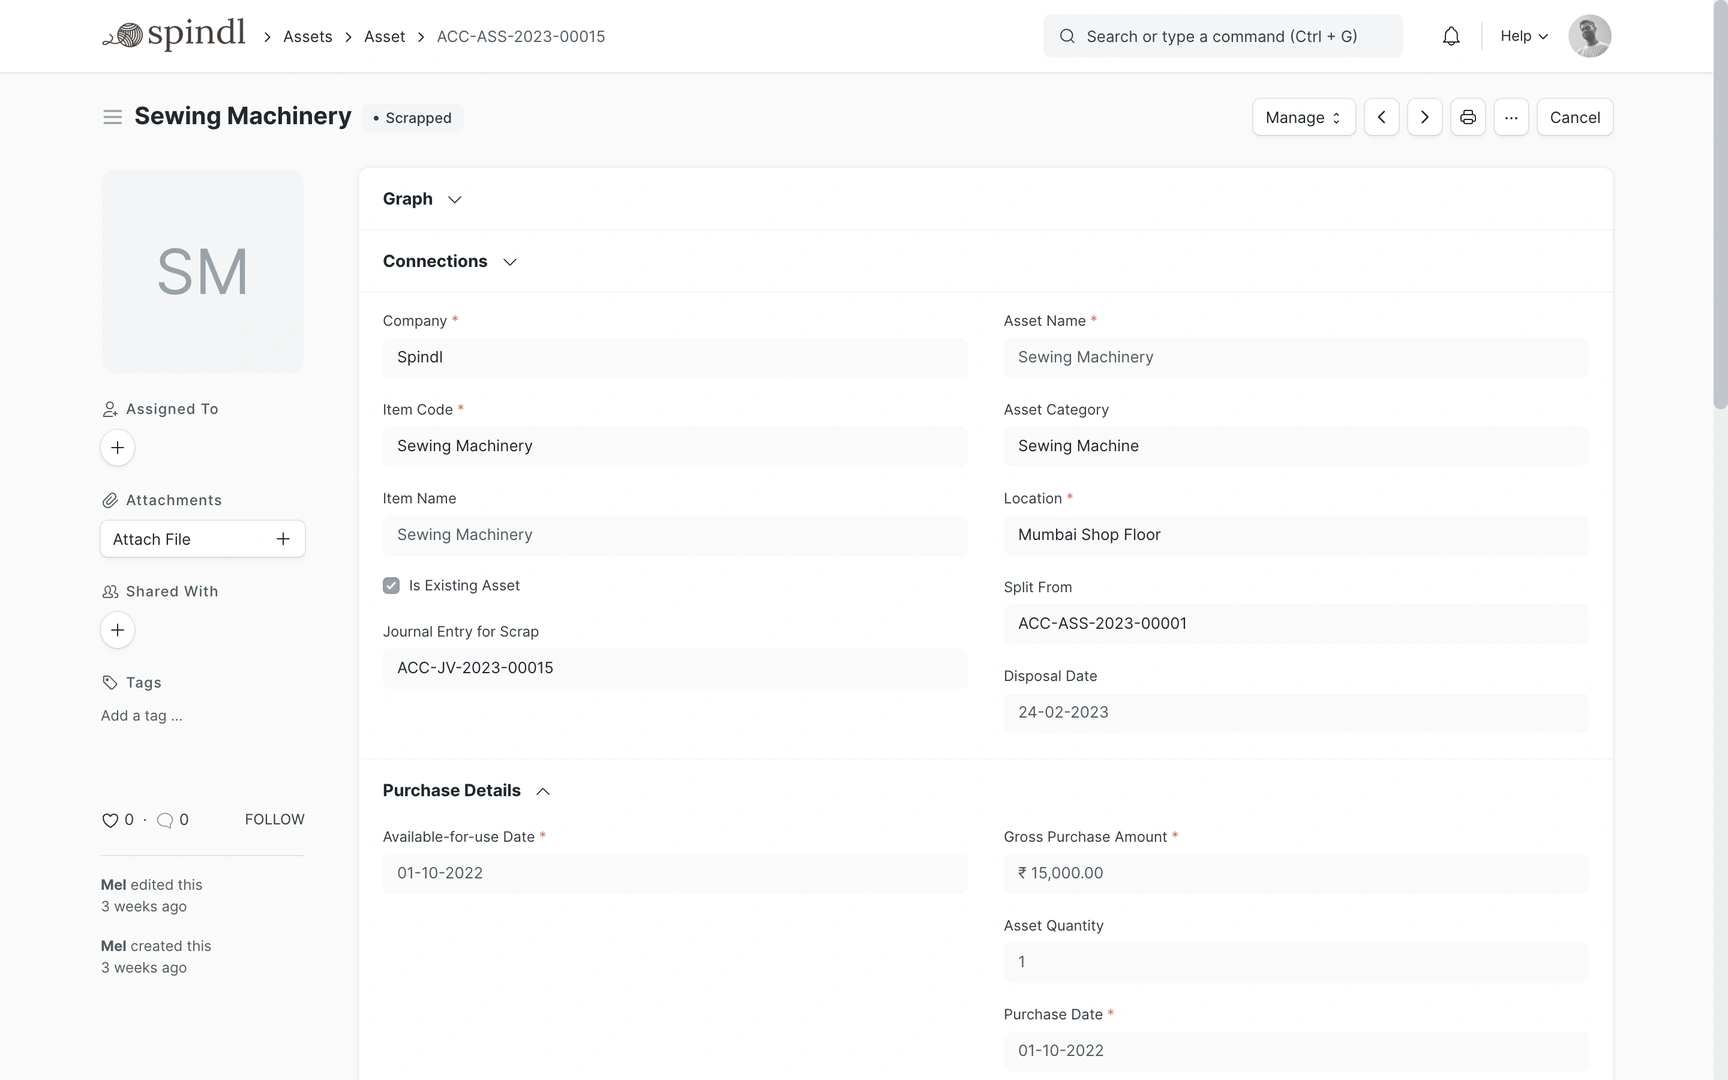The image size is (1728, 1080).
Task: Click the search command bar
Action: click(x=1222, y=36)
